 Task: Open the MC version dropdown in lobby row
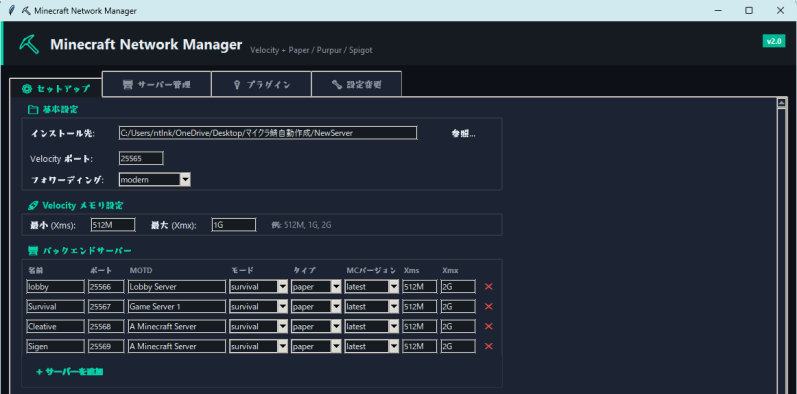click(x=394, y=287)
